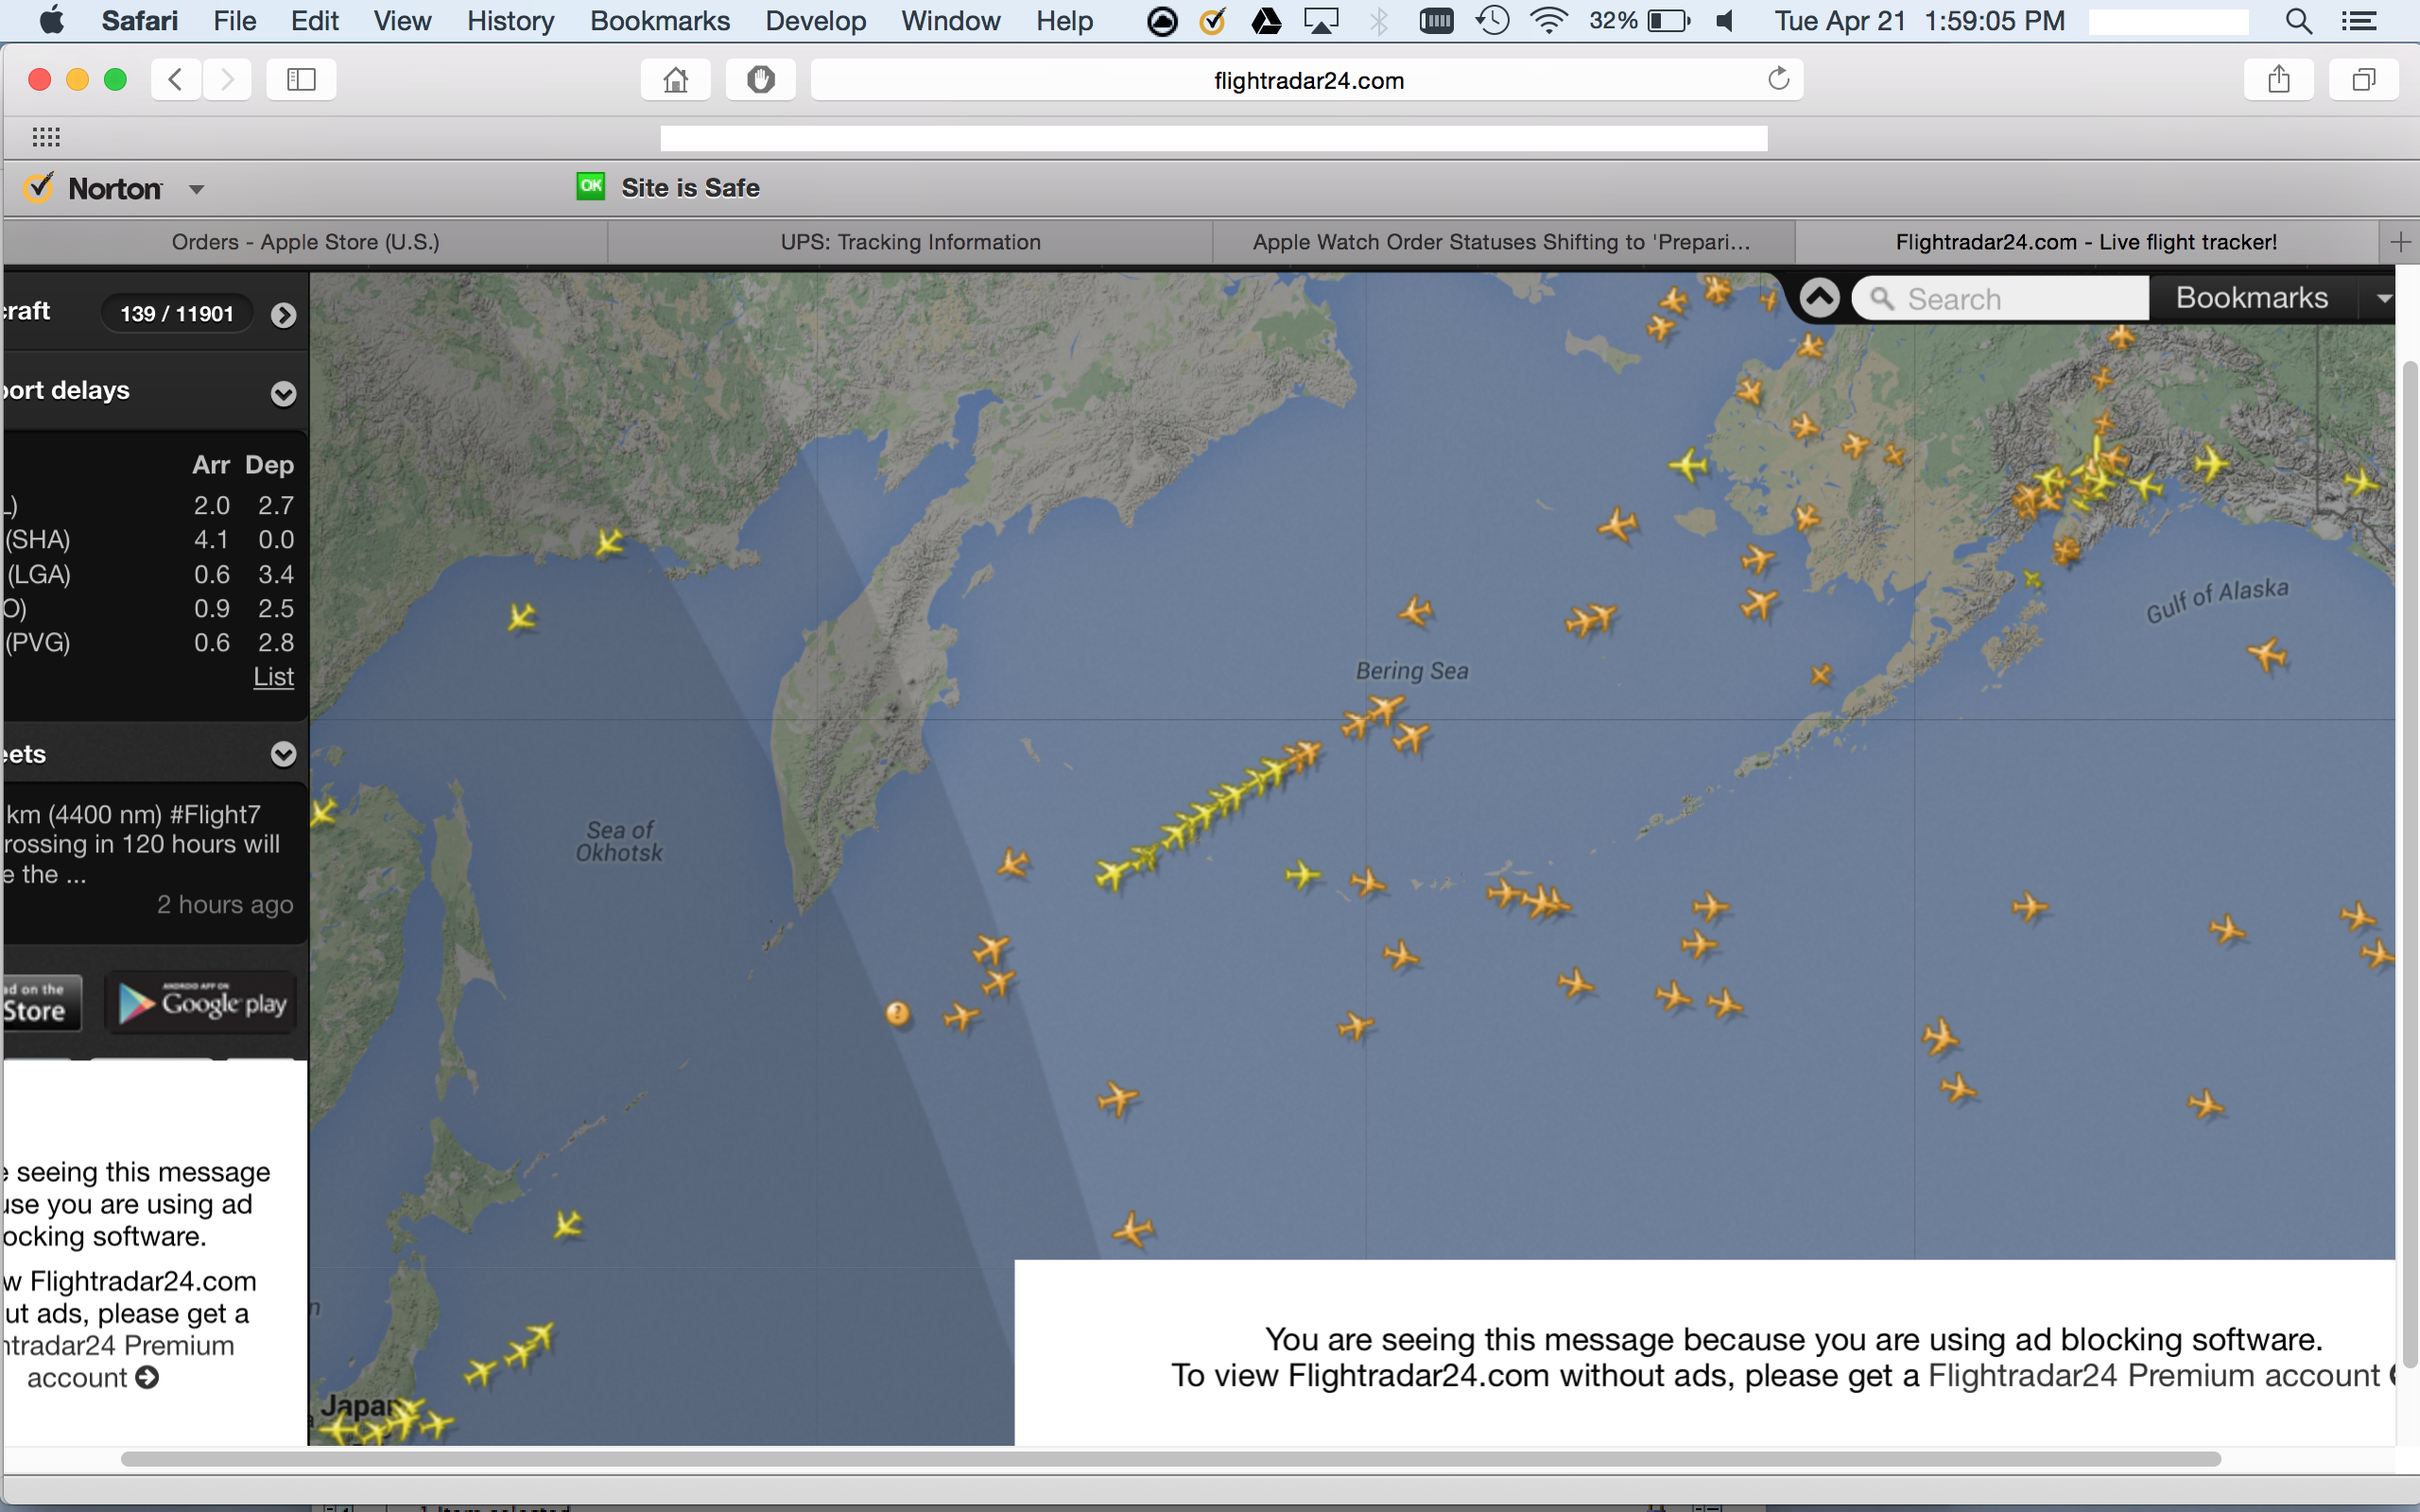Open the View menu
2420x1512 pixels.
402,21
